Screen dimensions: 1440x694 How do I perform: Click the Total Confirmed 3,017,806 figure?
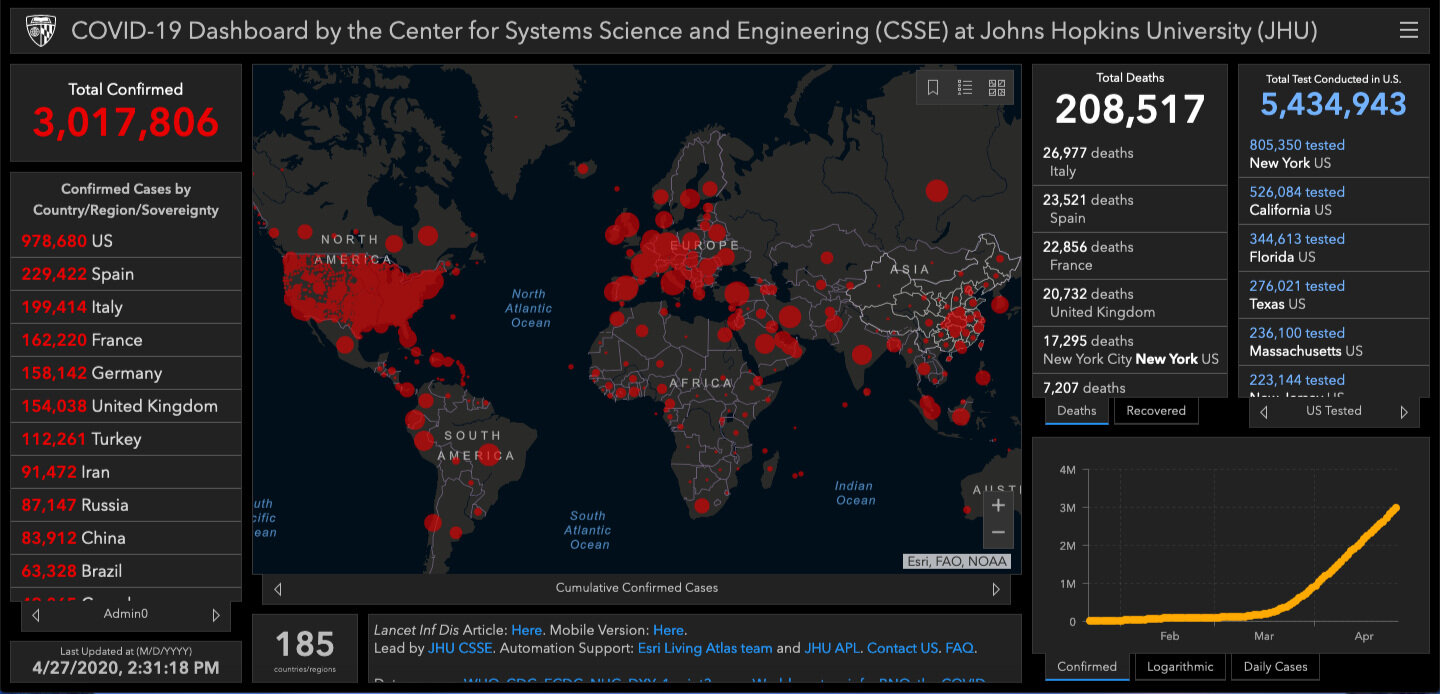[x=126, y=122]
